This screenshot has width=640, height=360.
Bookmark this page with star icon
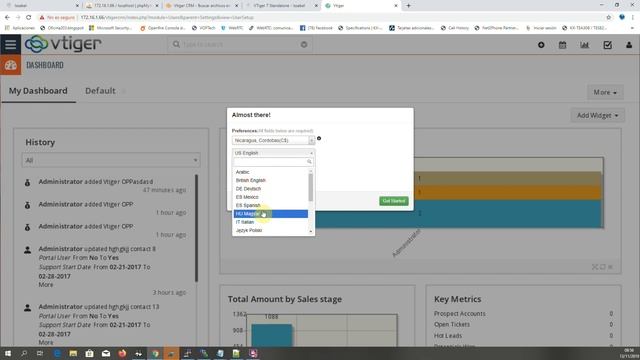click(609, 18)
